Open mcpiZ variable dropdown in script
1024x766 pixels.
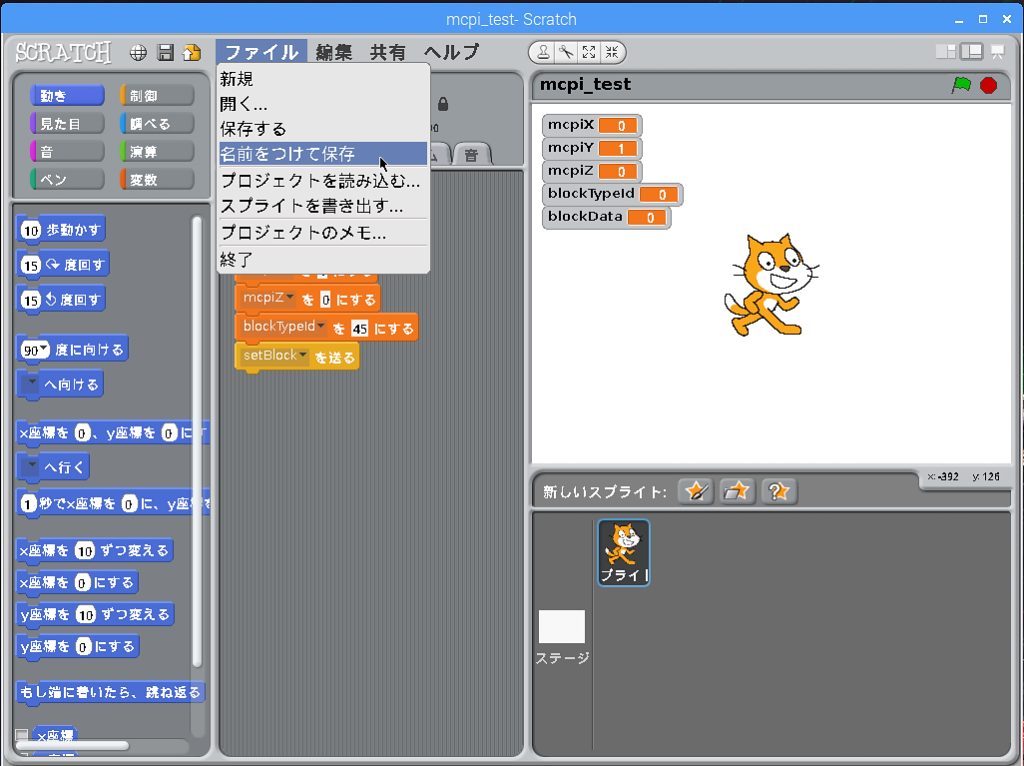291,298
